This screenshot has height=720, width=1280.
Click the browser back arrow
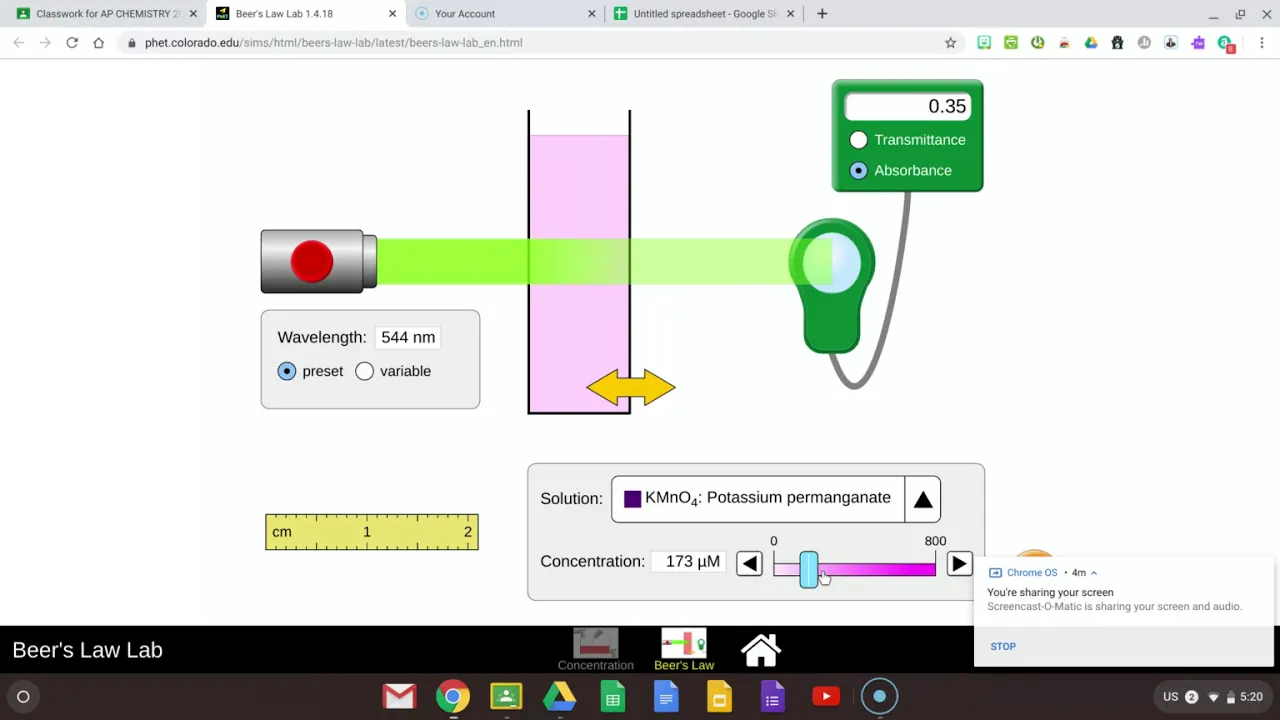point(18,43)
